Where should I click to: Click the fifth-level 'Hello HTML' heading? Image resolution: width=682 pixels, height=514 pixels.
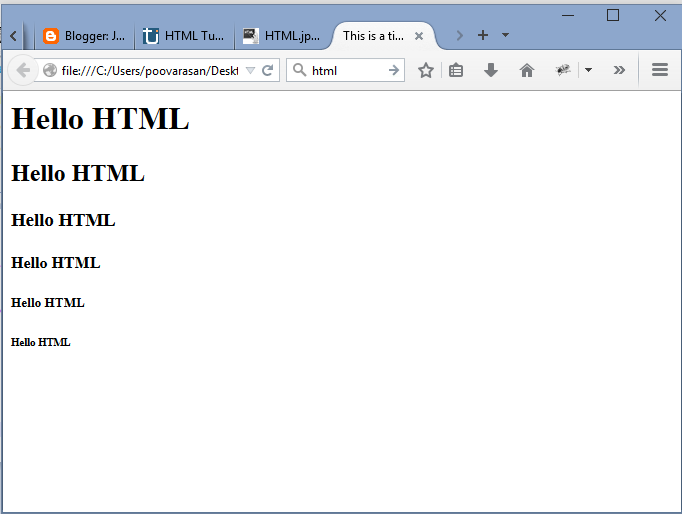click(x=48, y=303)
